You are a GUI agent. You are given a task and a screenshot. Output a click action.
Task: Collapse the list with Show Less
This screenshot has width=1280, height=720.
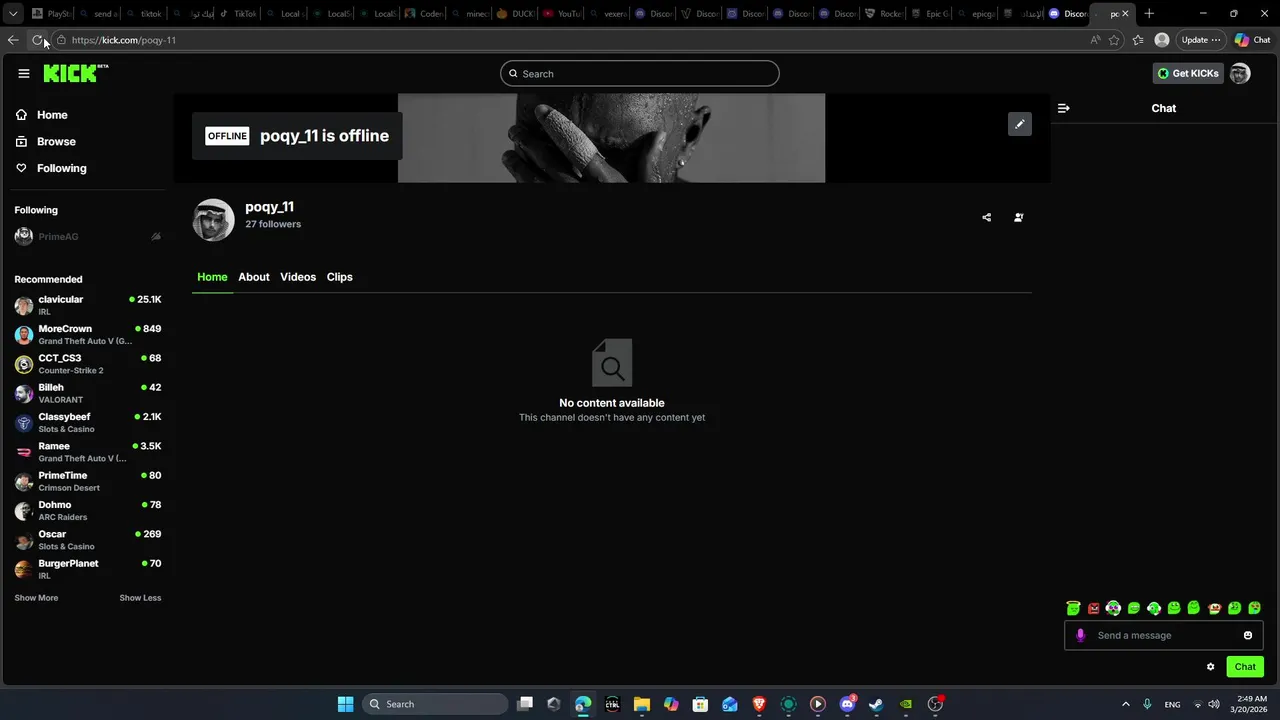click(x=140, y=598)
